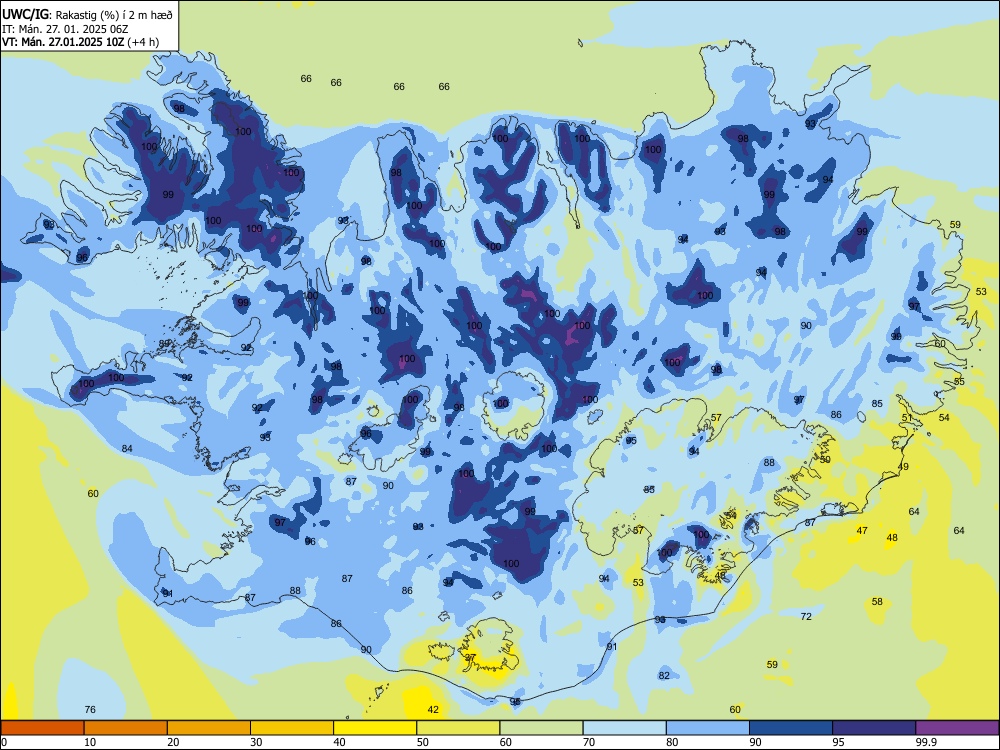Click the map humidity value '37'
This screenshot has width=1000, height=750.
[x=470, y=657]
